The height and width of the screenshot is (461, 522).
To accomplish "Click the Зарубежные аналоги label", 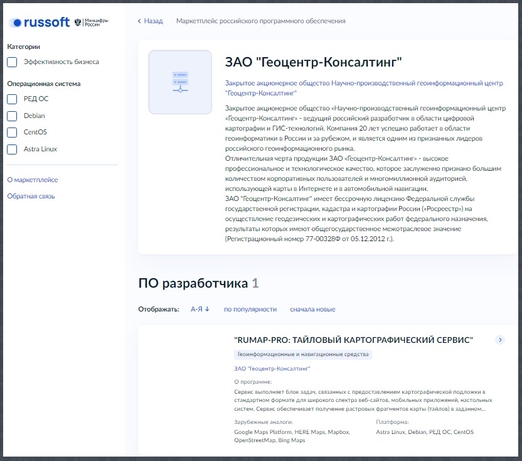I will [x=263, y=422].
